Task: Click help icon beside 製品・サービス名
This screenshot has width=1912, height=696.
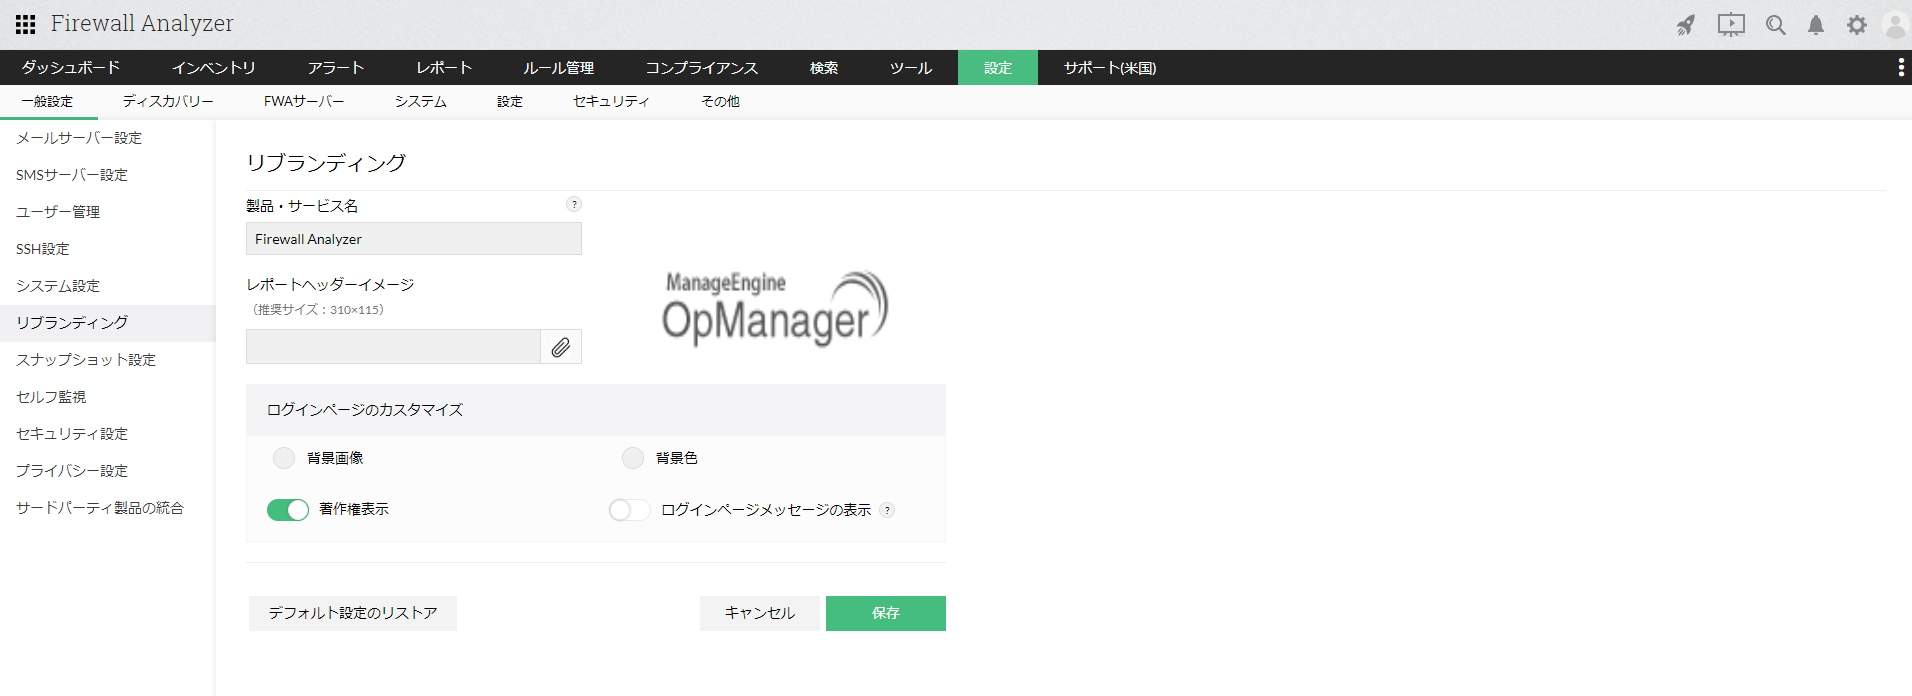Action: point(574,204)
